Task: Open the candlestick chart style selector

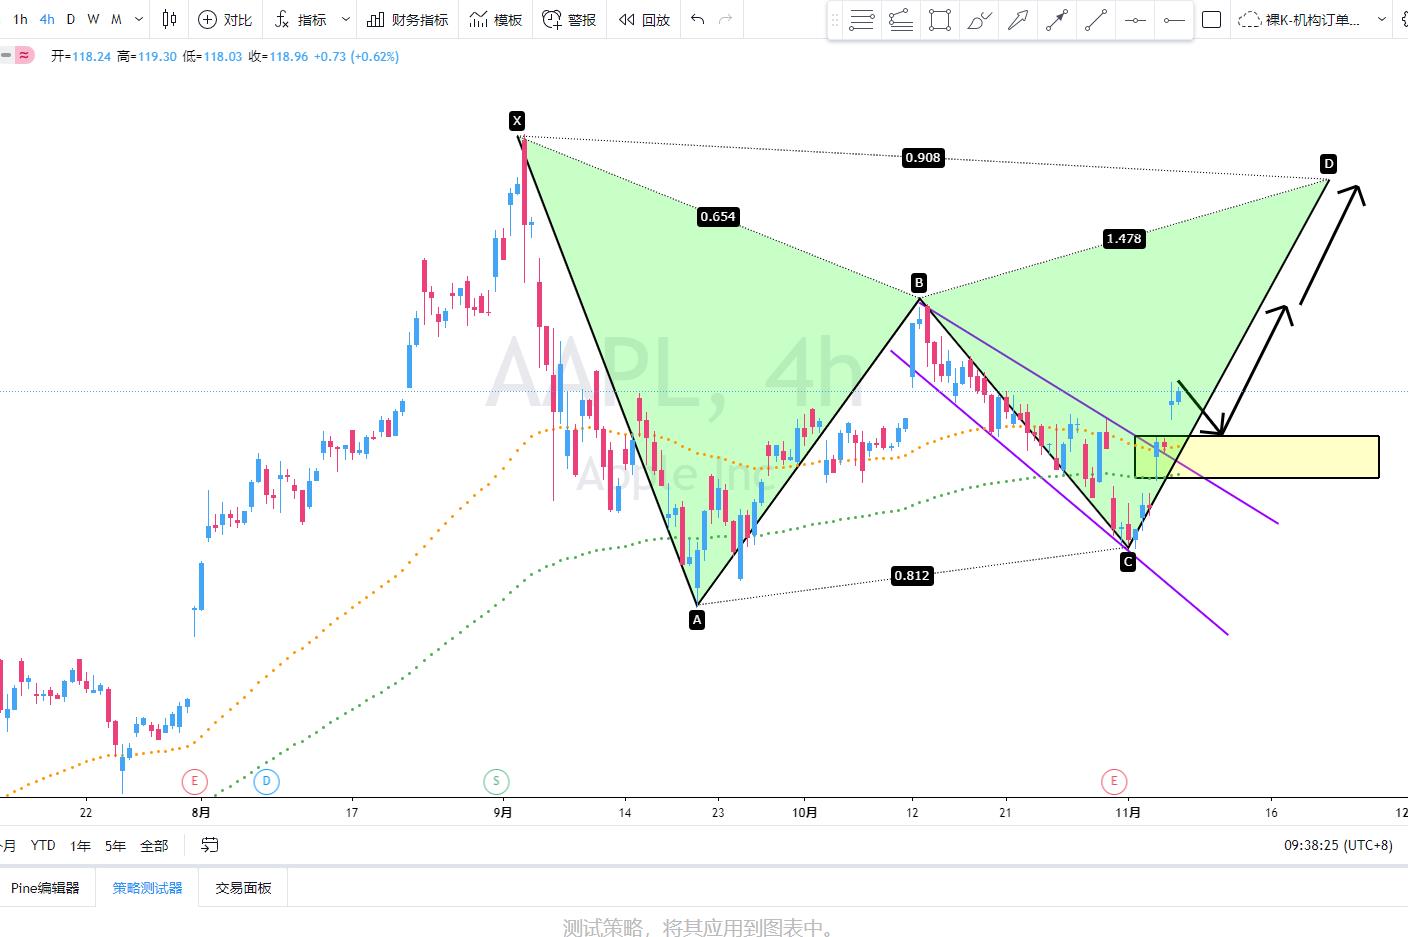Action: 169,19
